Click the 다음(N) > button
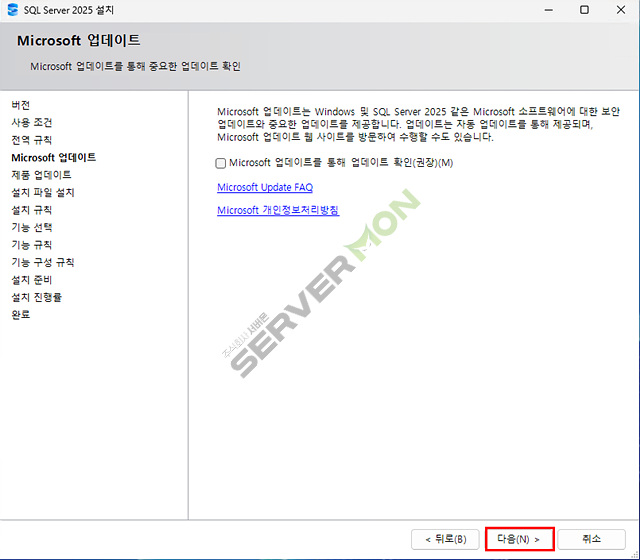This screenshot has width=640, height=560. coord(519,539)
